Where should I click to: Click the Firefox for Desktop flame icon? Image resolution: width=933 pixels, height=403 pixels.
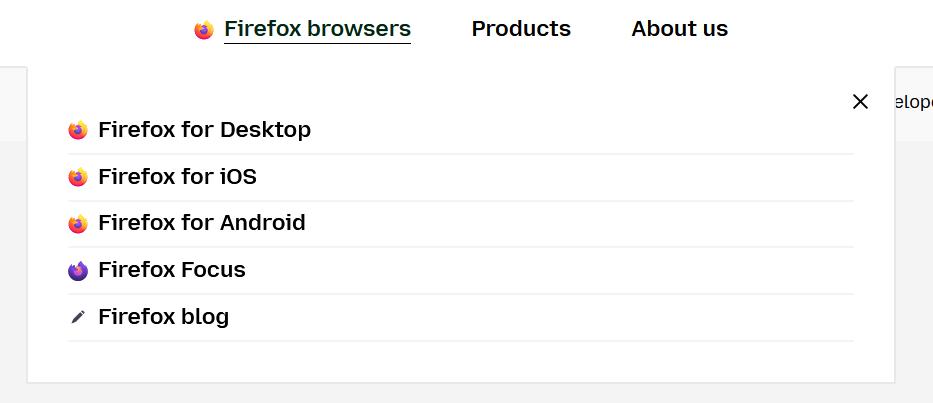78,130
